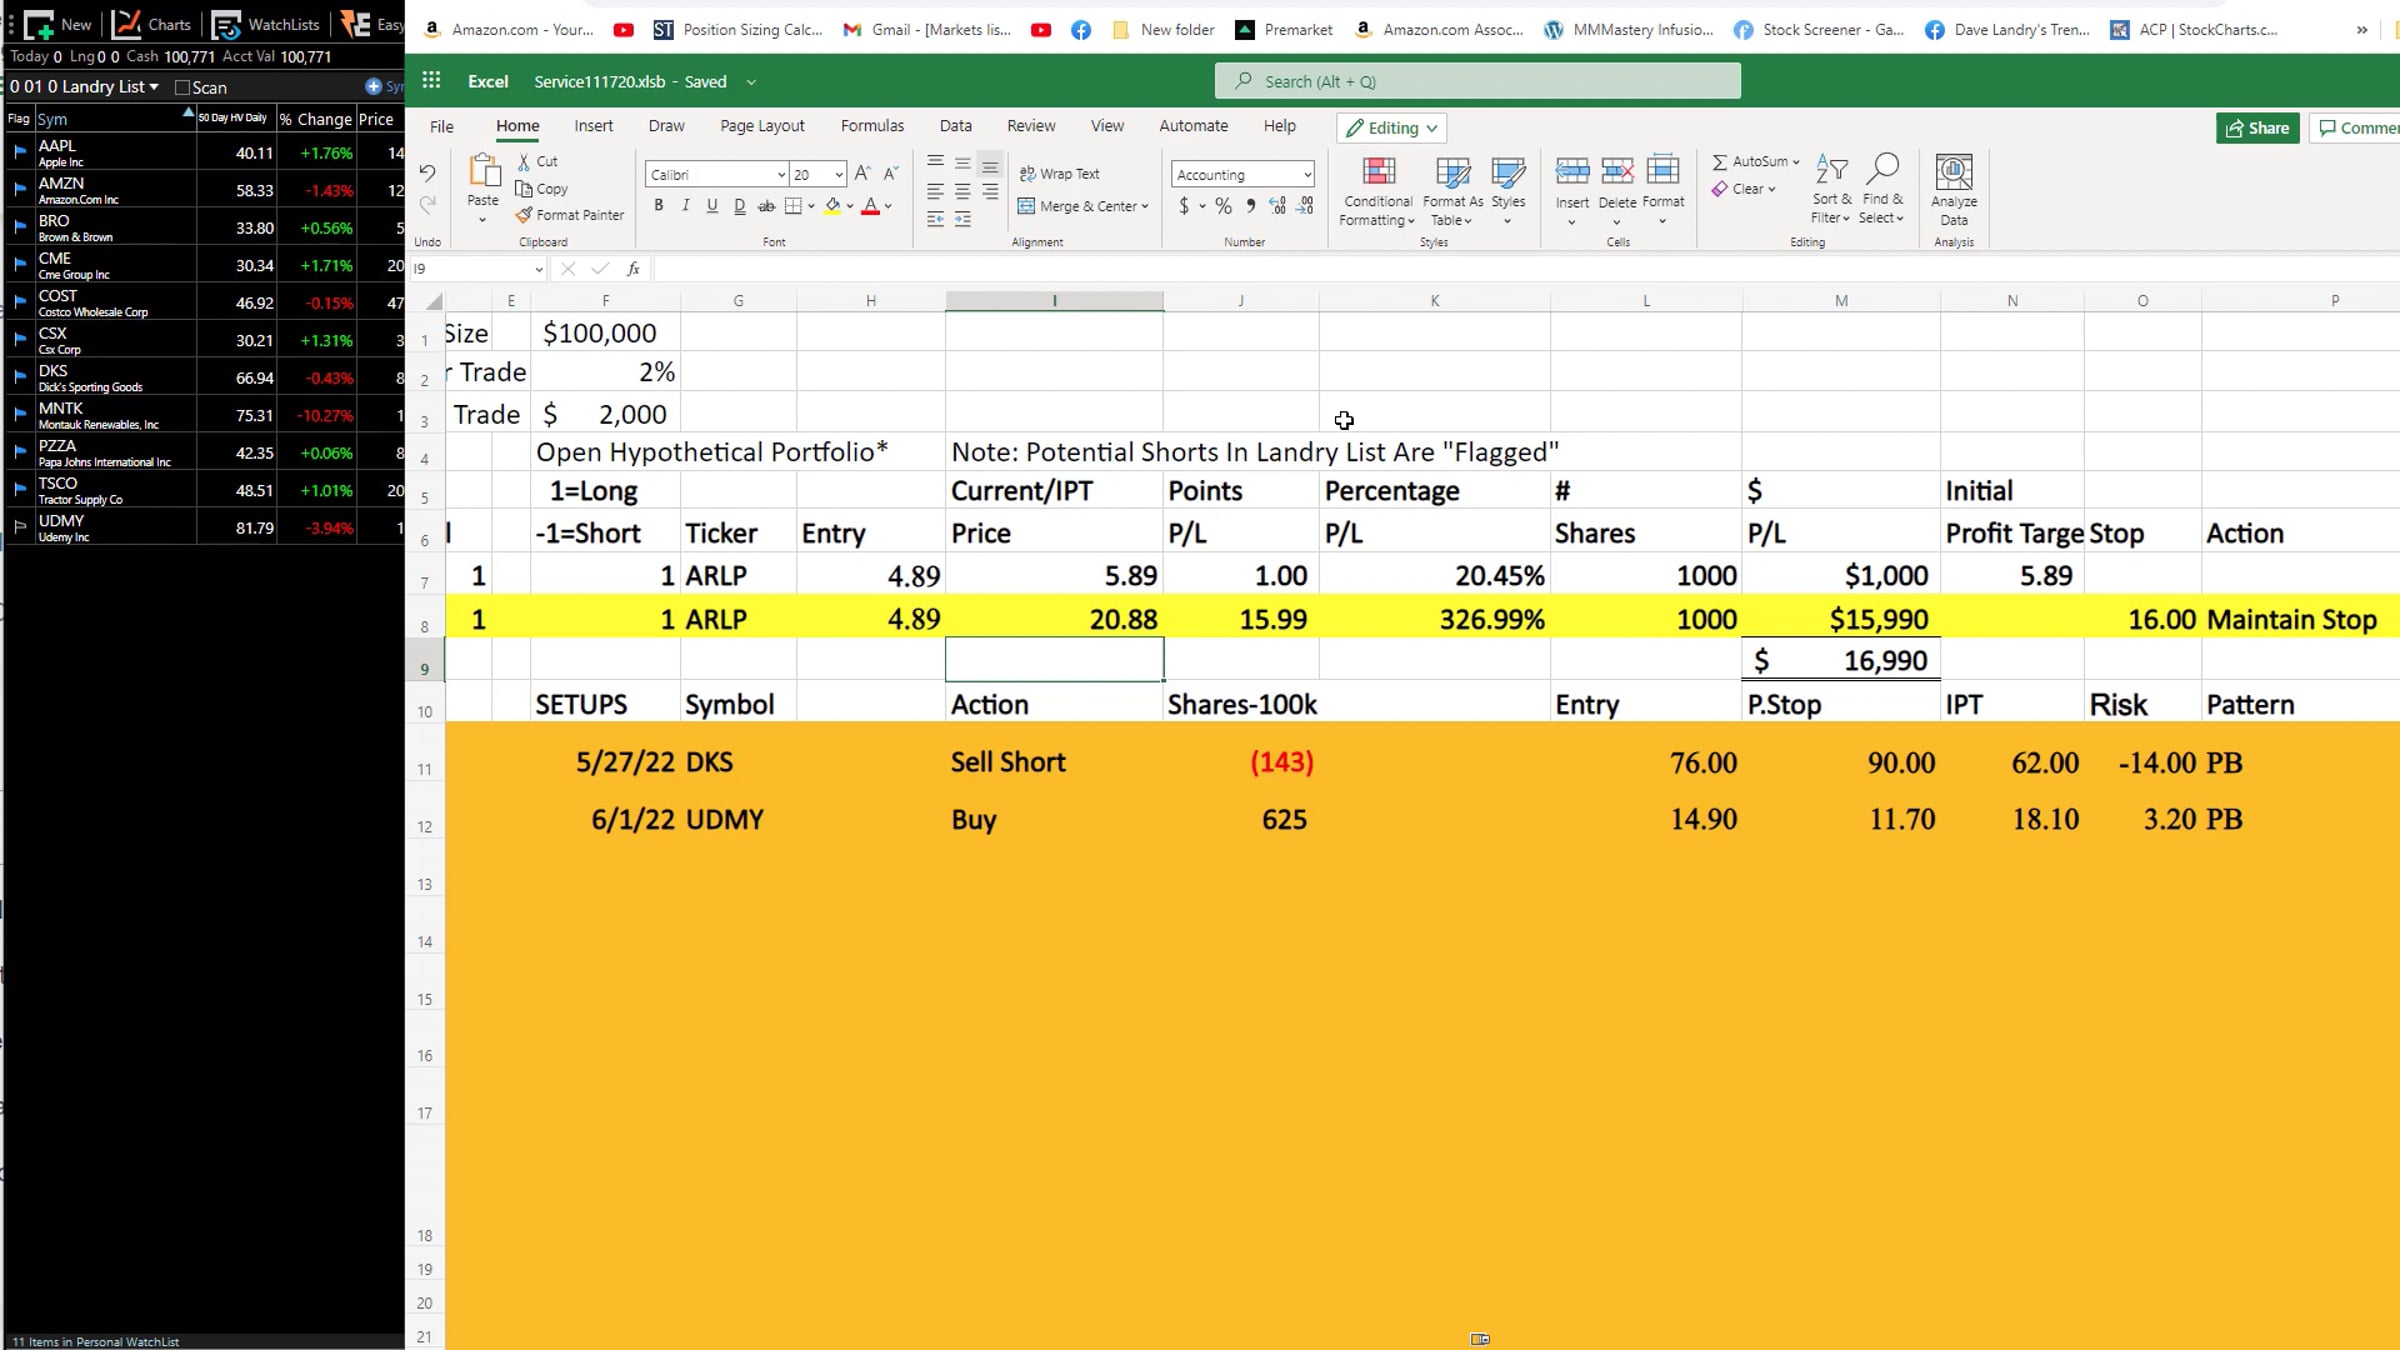The width and height of the screenshot is (2400, 1350).
Task: Toggle the flag on the AAPL row
Action: click(19, 152)
